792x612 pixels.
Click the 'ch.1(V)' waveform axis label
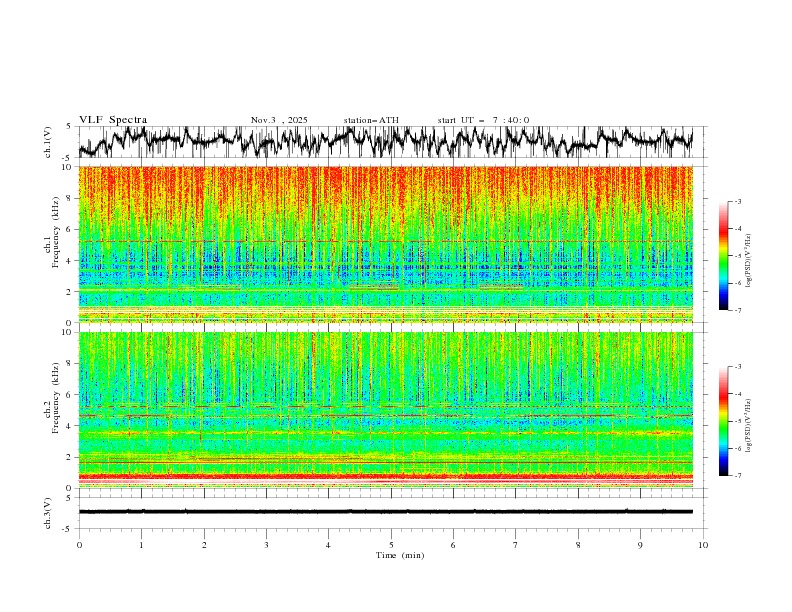48,142
